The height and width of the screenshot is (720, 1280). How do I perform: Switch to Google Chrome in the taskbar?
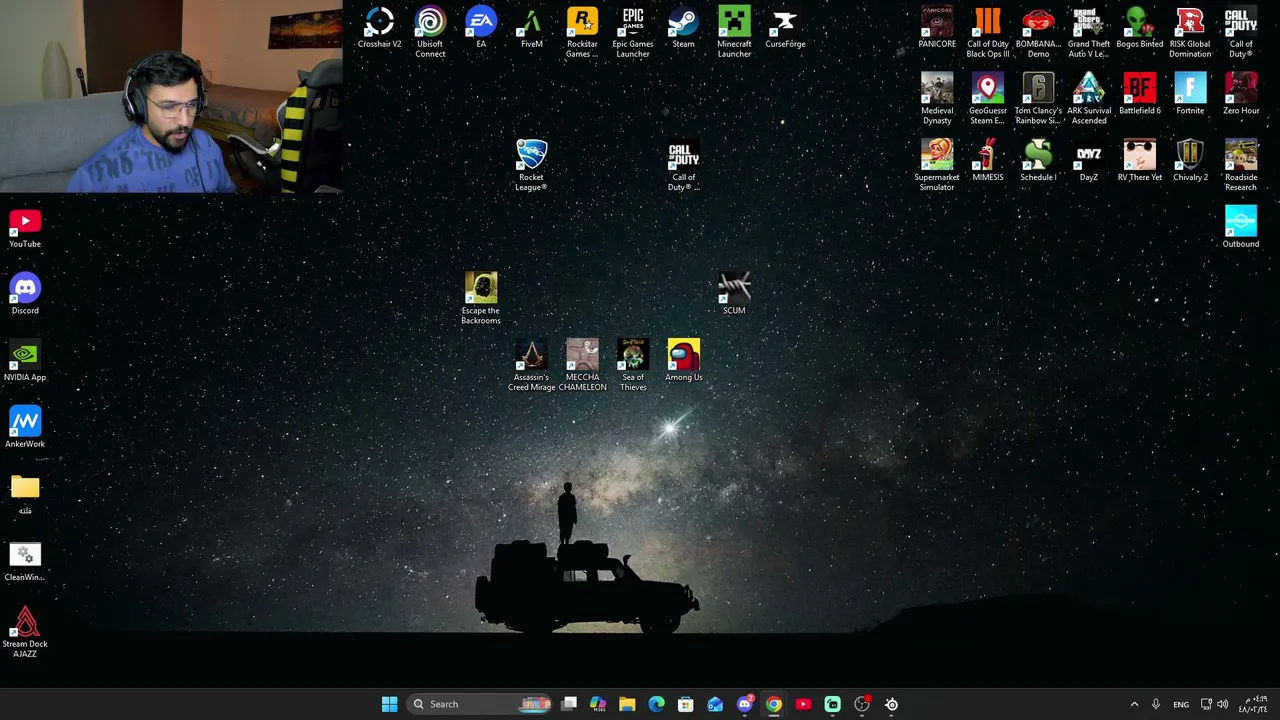[x=774, y=704]
